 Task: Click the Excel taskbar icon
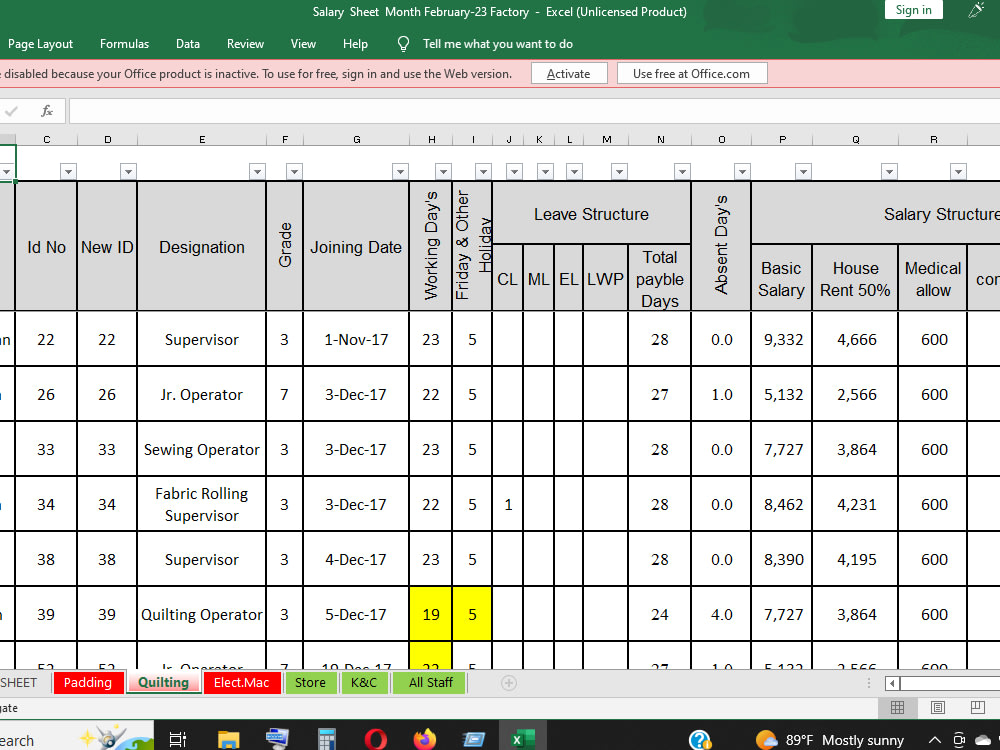pyautogui.click(x=523, y=739)
